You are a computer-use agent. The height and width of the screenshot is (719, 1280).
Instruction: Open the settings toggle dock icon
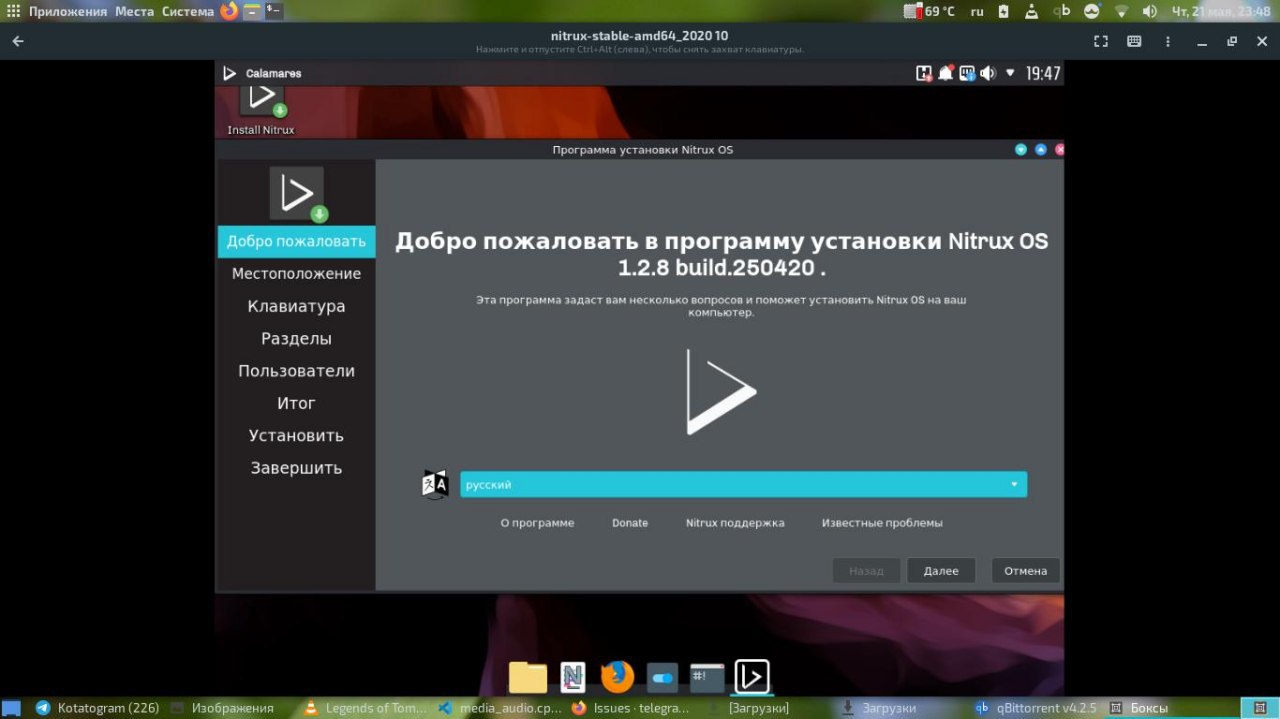662,677
